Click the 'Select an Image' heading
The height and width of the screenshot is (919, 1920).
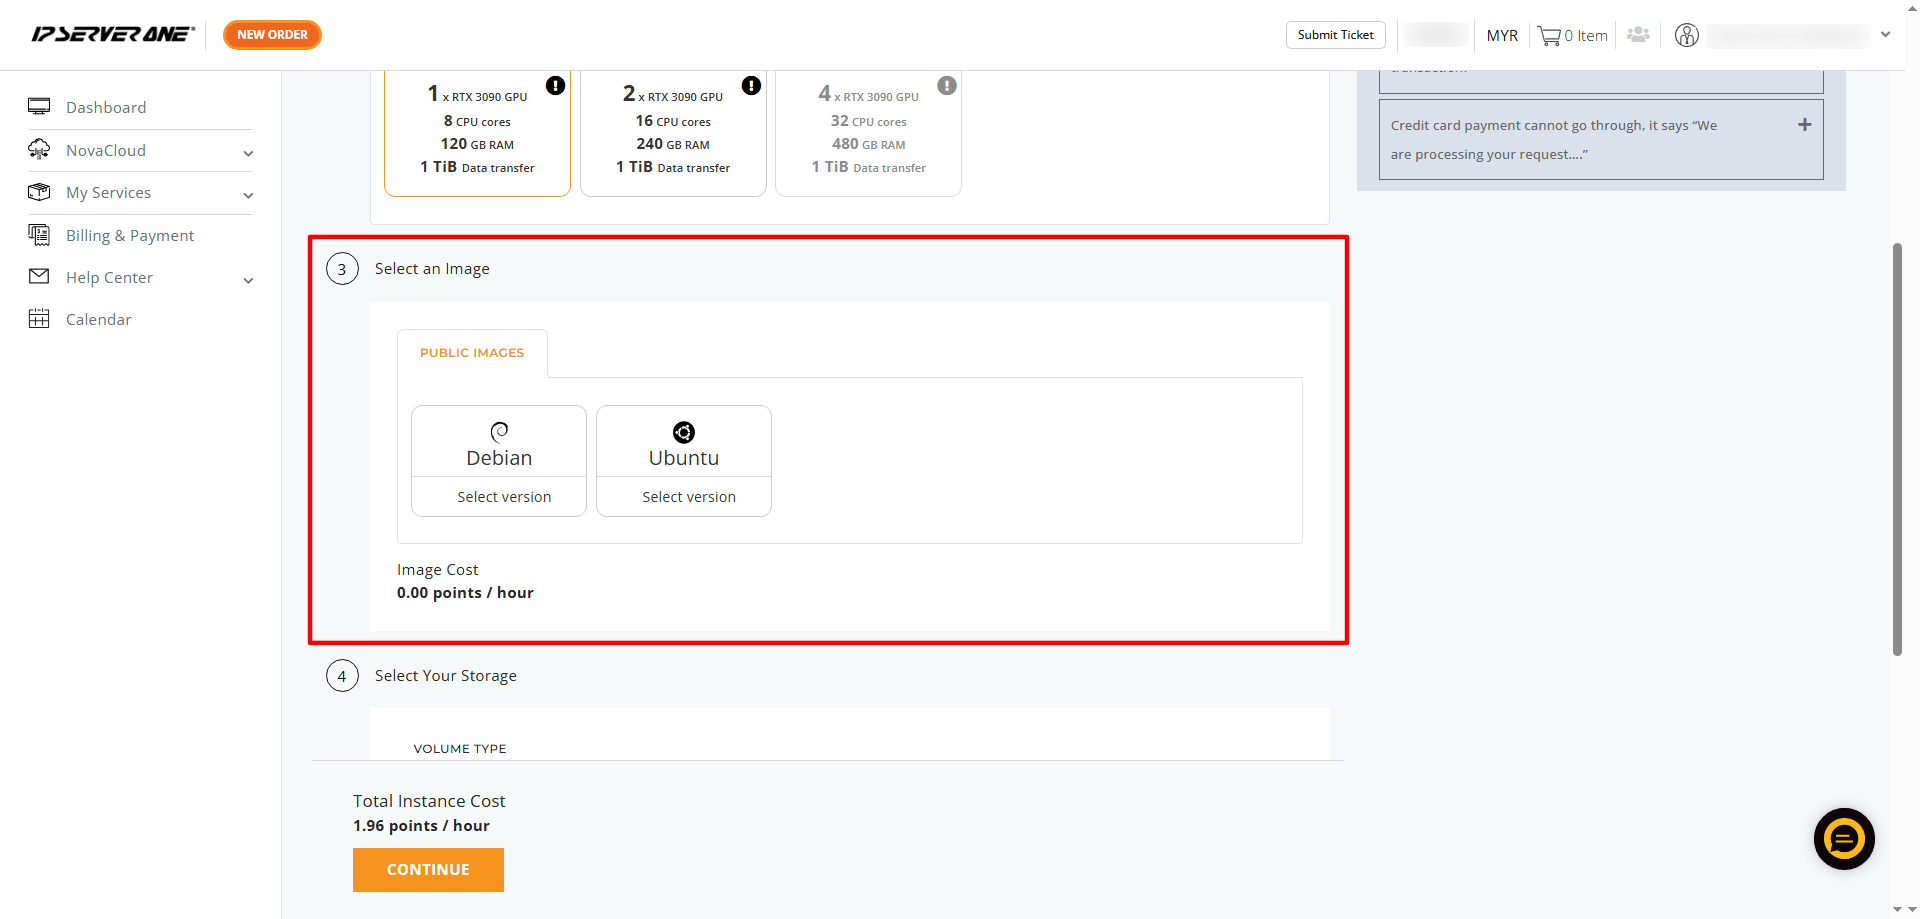tap(432, 269)
